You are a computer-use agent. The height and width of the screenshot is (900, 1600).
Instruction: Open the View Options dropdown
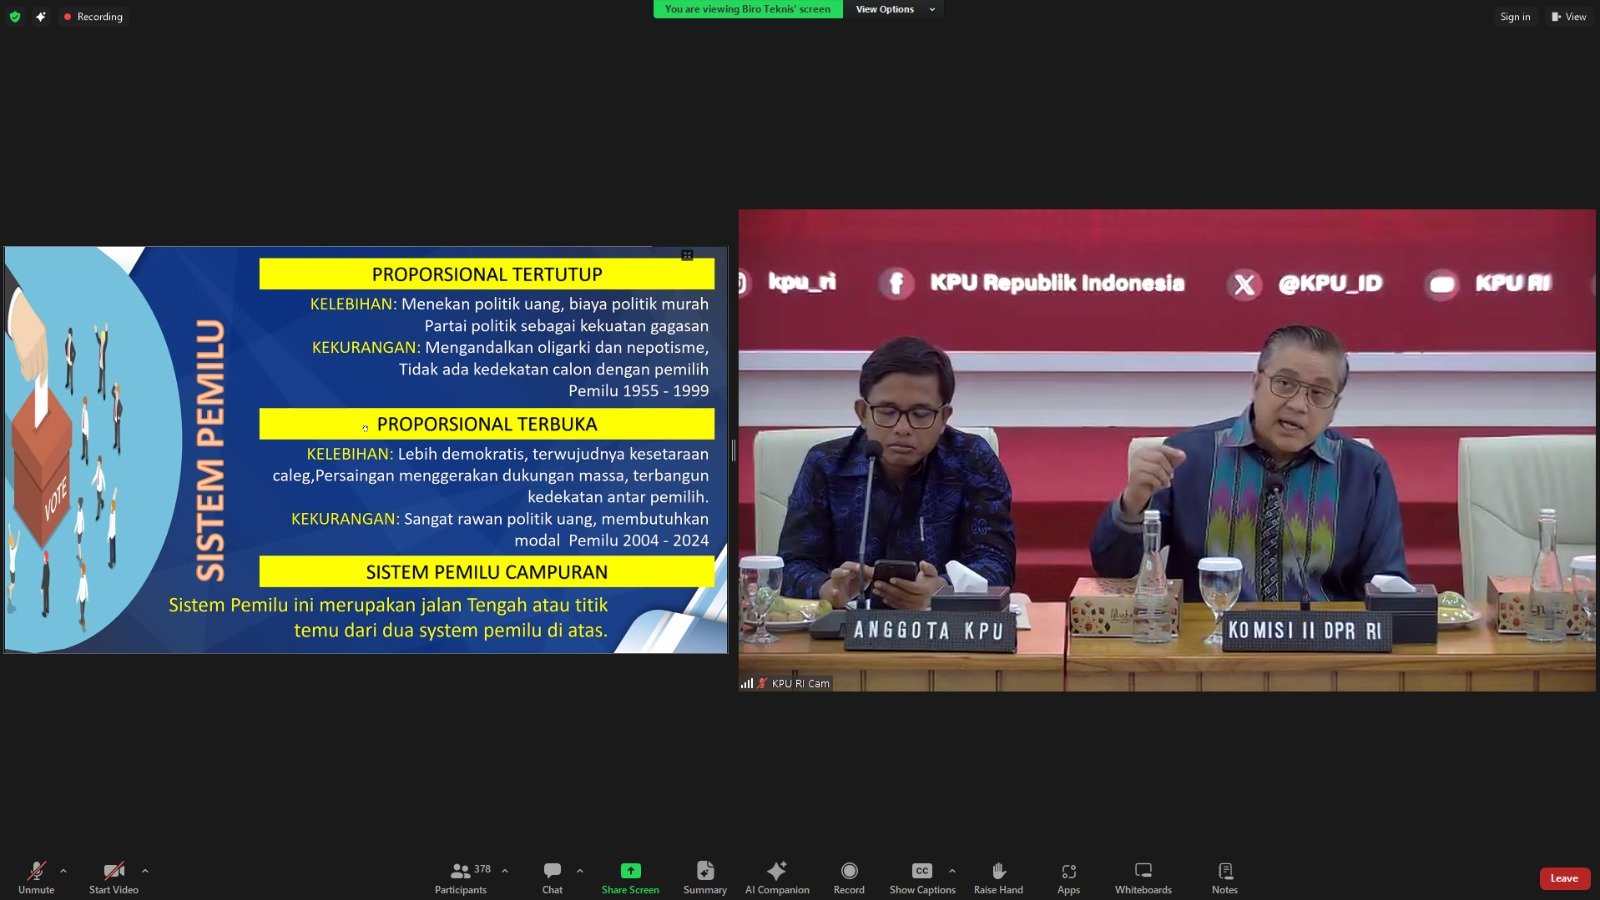coord(894,9)
